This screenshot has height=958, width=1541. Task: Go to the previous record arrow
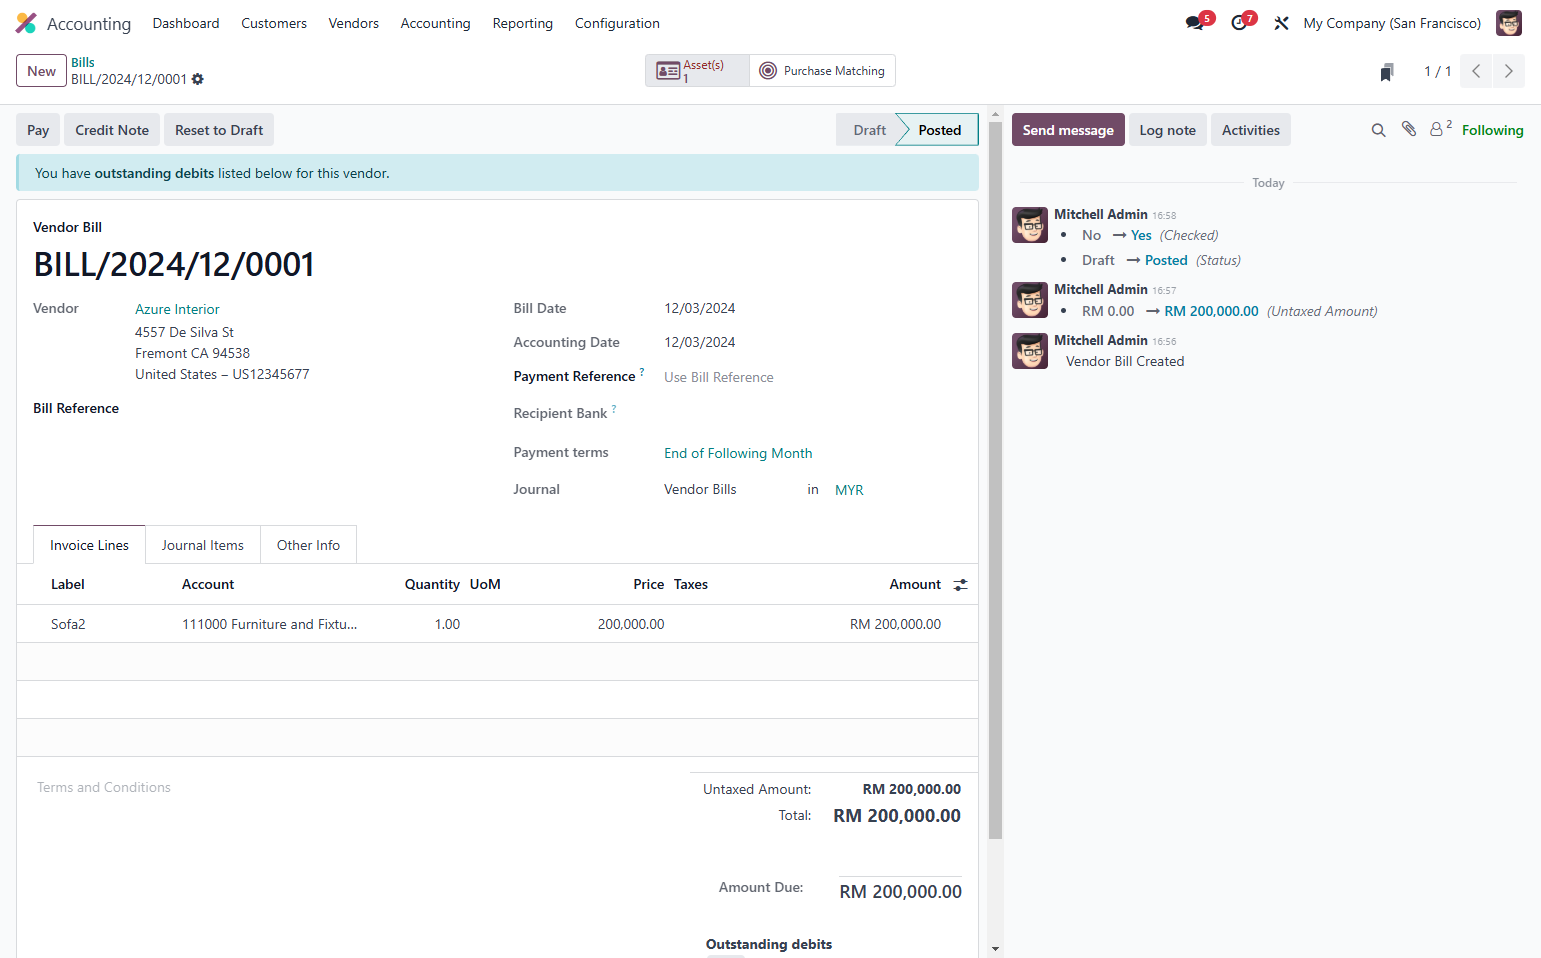click(1476, 71)
